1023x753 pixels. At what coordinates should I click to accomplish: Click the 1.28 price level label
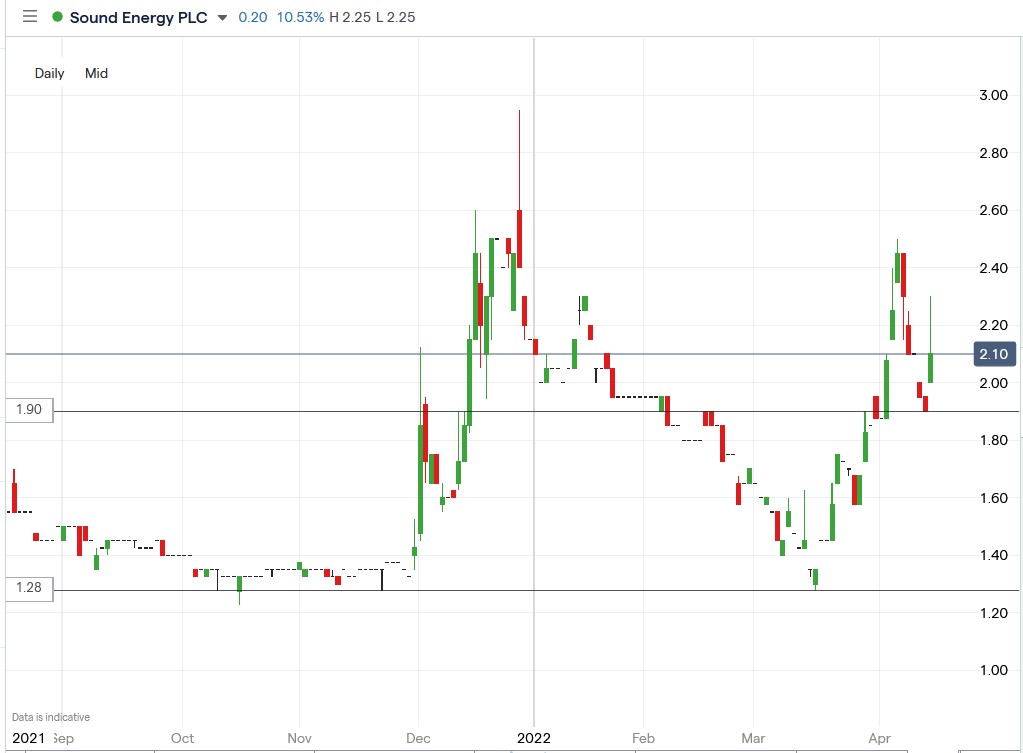pos(27,589)
